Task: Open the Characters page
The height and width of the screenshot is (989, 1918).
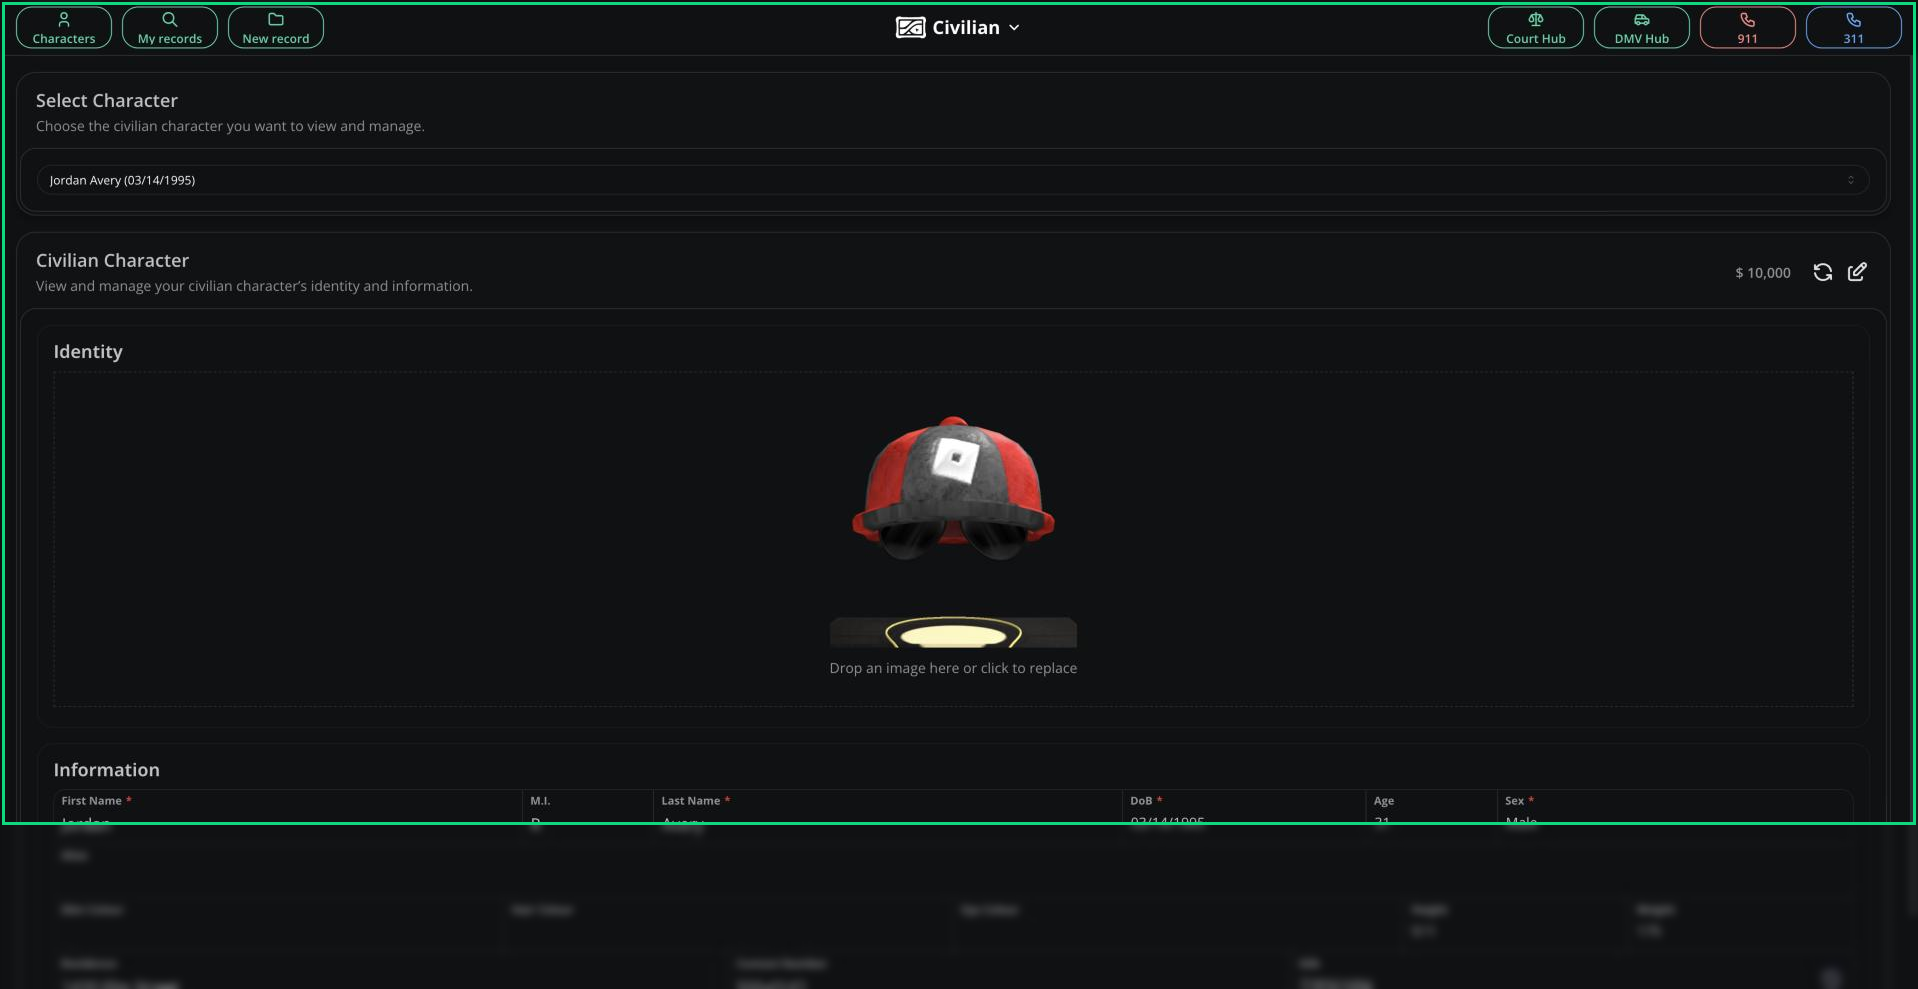Action: (64, 28)
